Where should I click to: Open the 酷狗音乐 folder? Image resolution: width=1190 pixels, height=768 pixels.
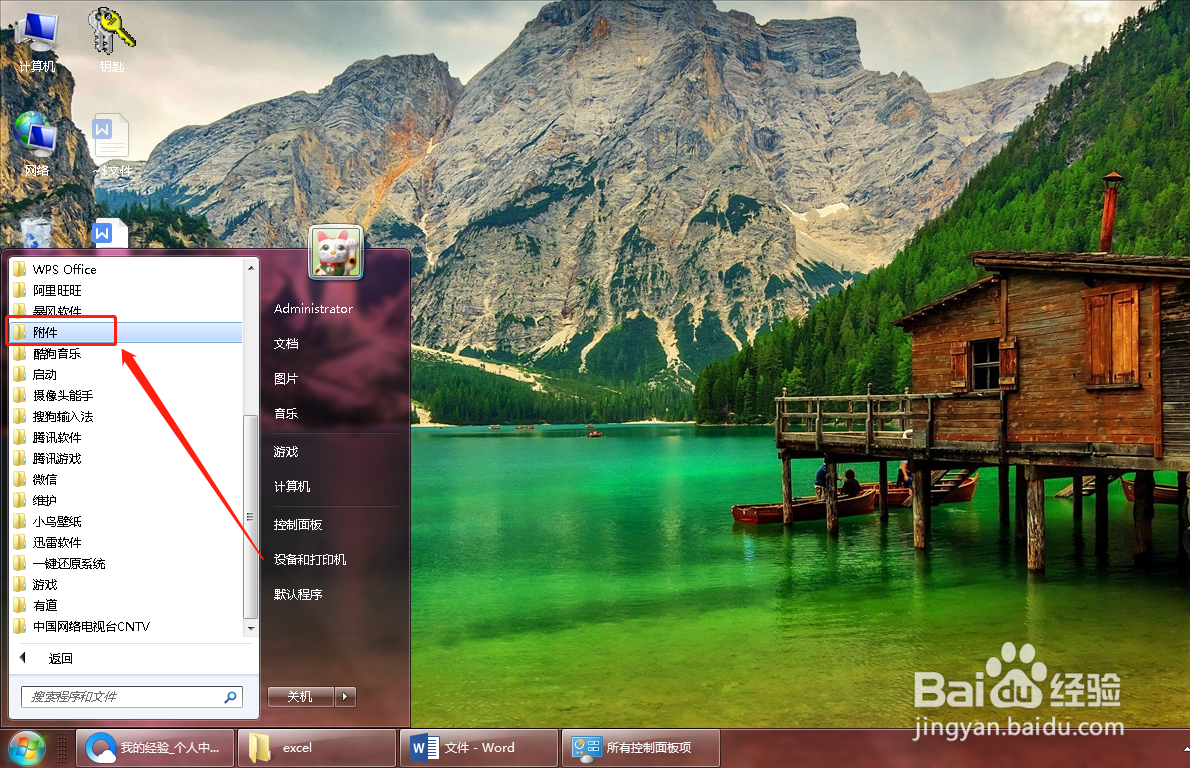[126, 354]
